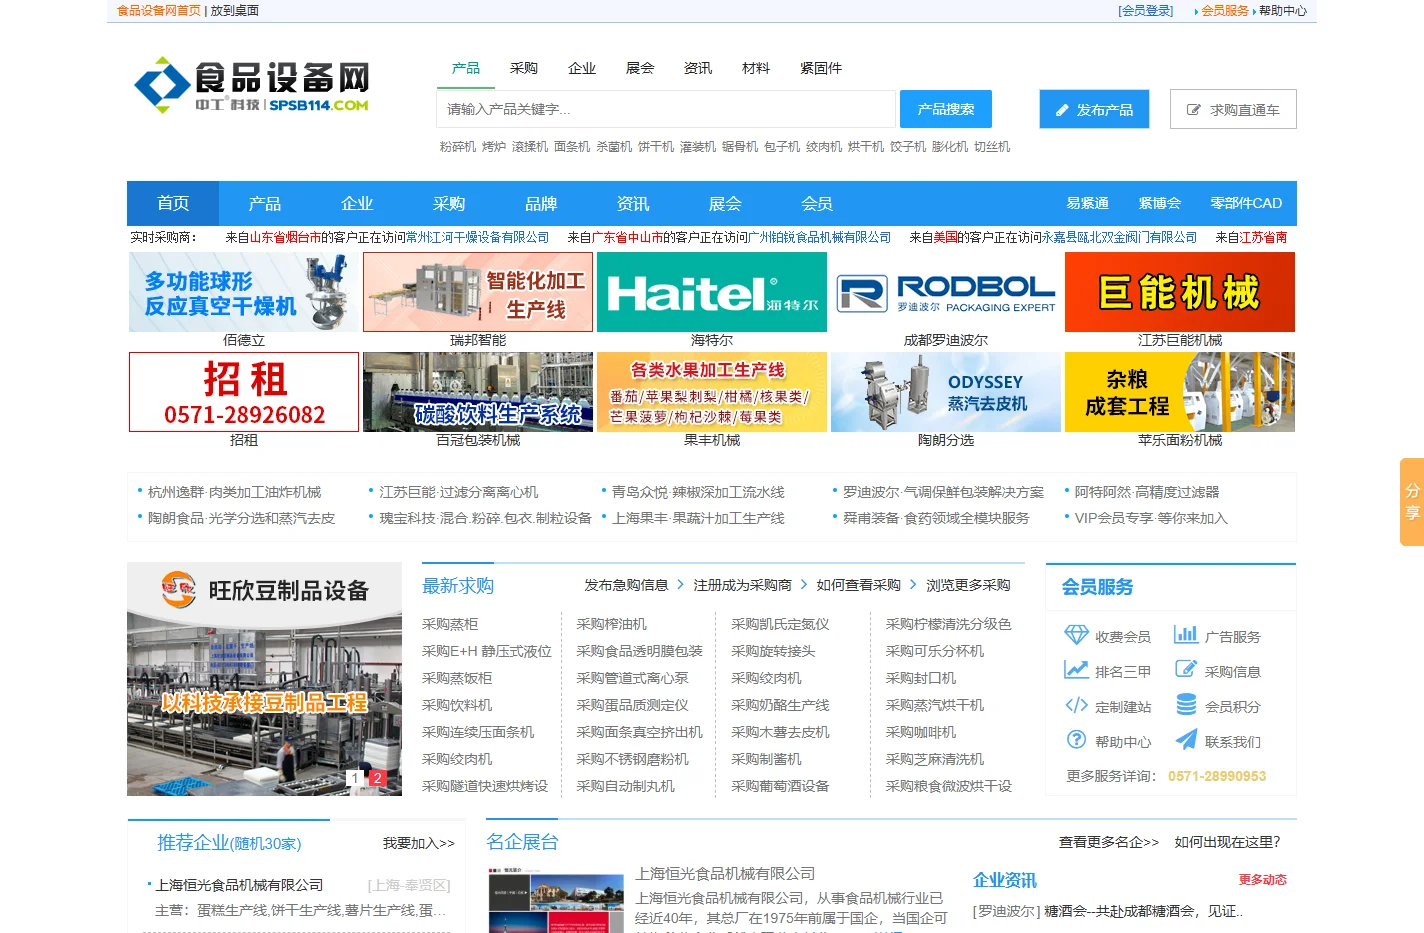Click the 食品设备网 site logo
This screenshot has width=1424, height=933.
click(252, 85)
